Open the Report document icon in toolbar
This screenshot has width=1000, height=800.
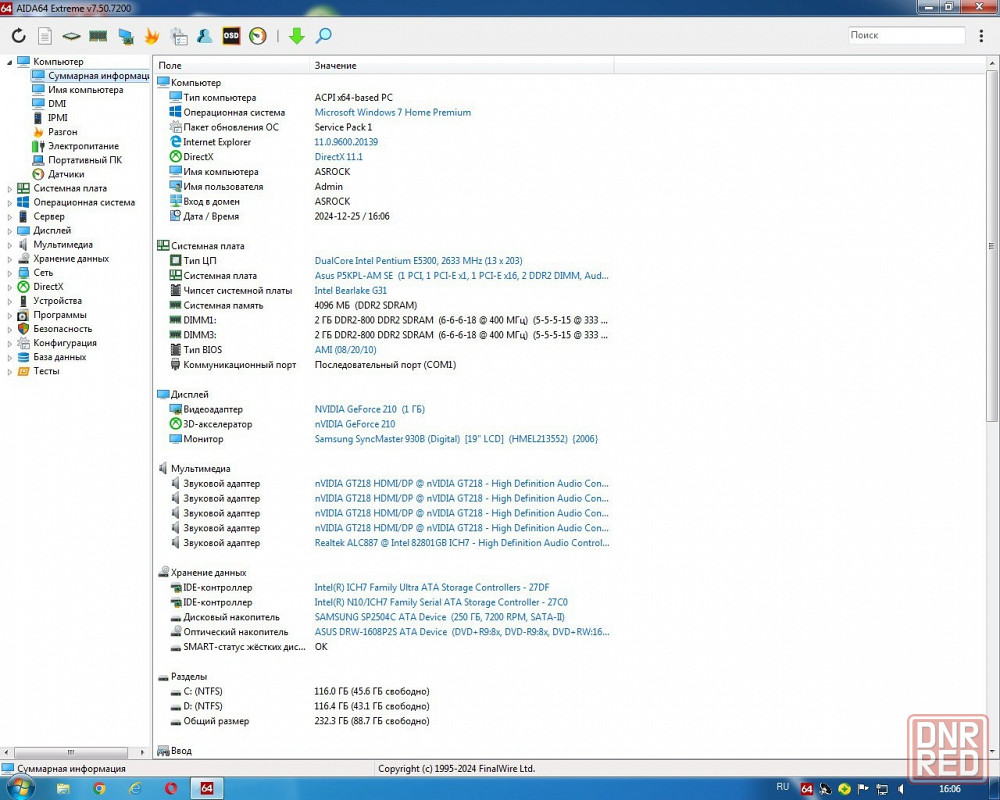pyautogui.click(x=45, y=36)
